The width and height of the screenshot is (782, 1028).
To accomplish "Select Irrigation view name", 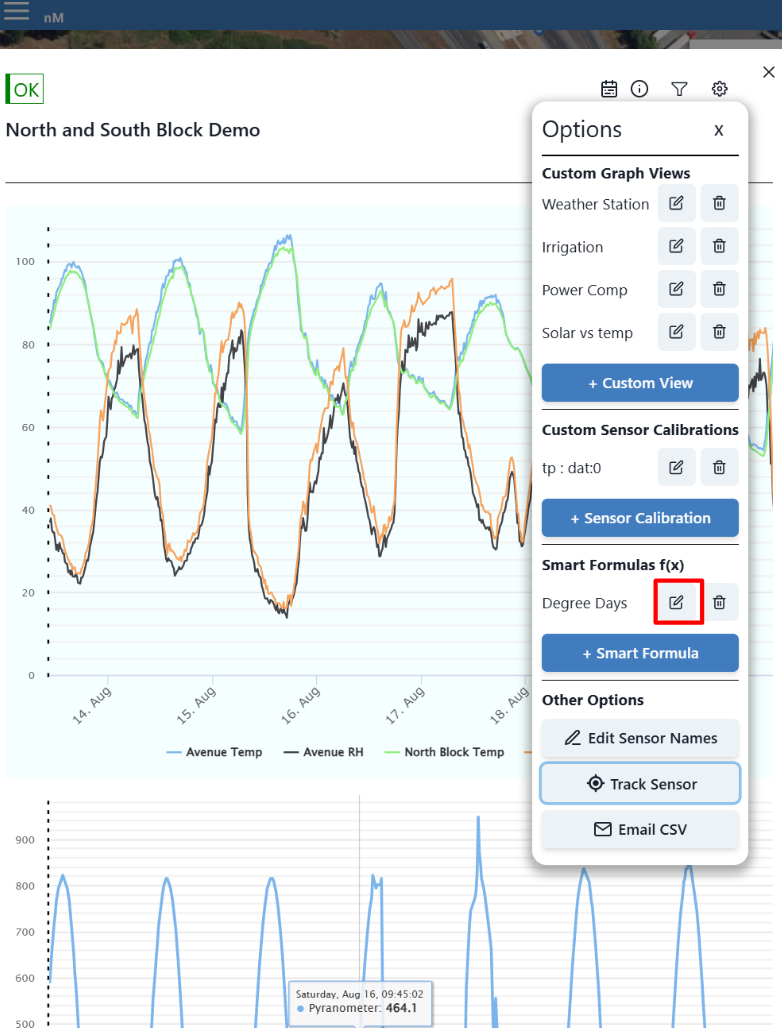I will point(572,247).
